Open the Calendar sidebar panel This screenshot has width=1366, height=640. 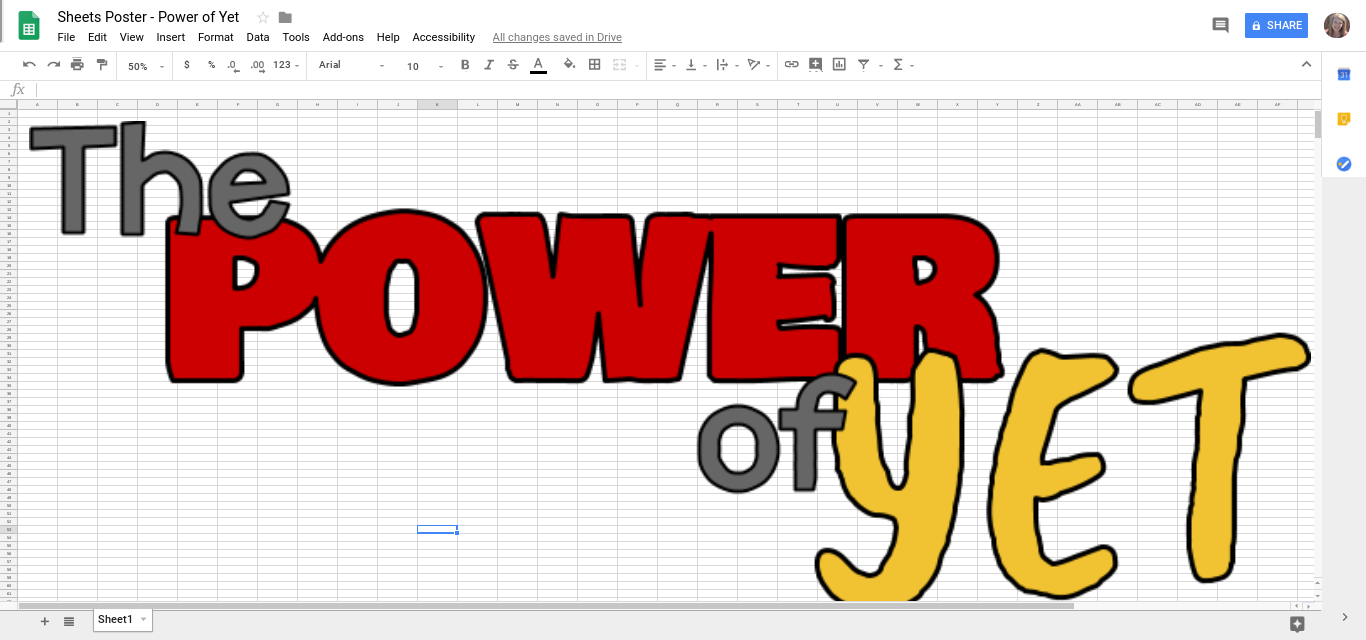1344,74
